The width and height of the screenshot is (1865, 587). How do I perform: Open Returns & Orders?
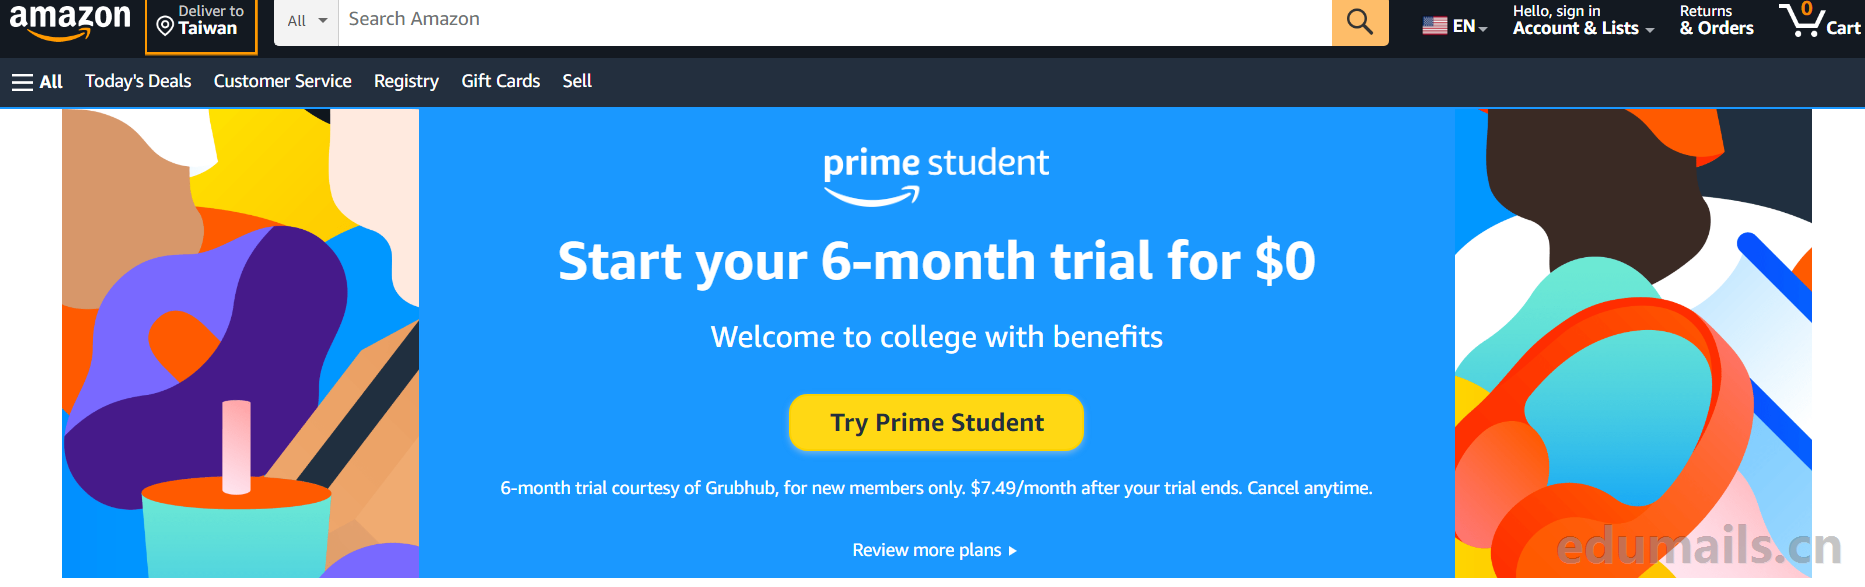click(x=1714, y=20)
